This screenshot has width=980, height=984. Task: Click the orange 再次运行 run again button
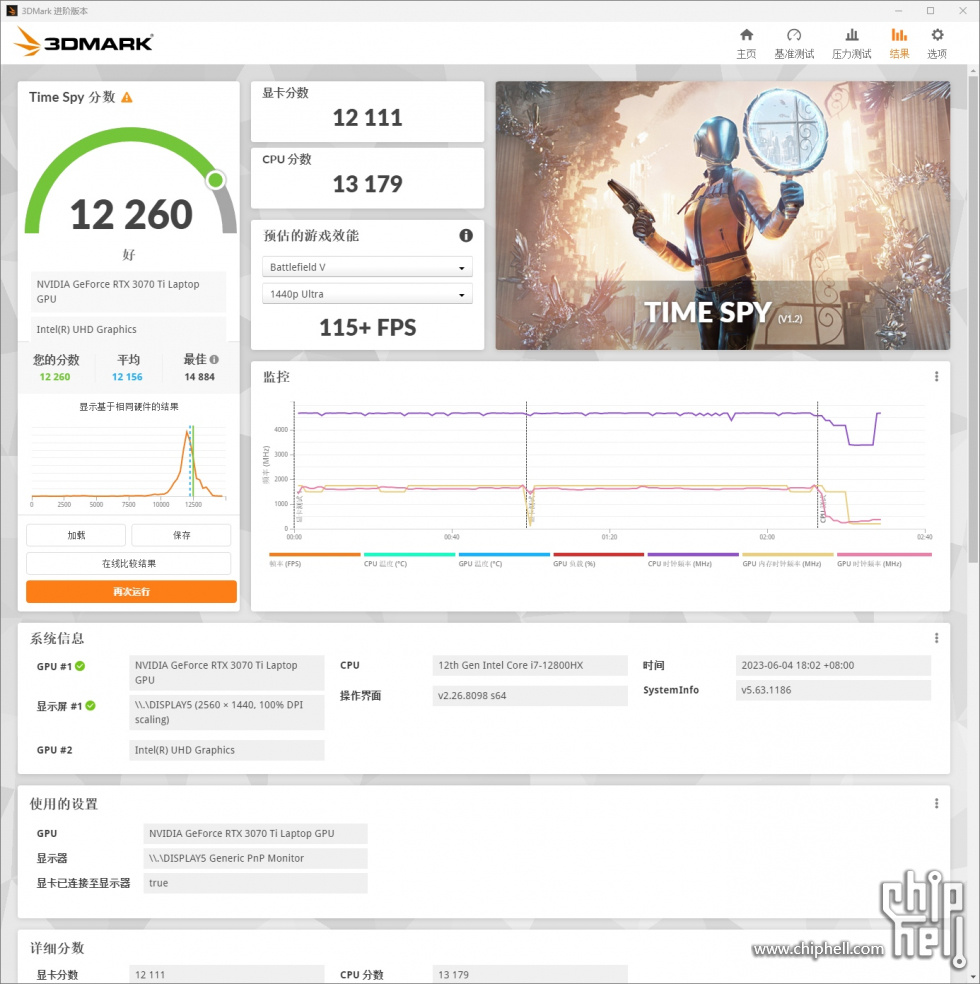pos(131,592)
